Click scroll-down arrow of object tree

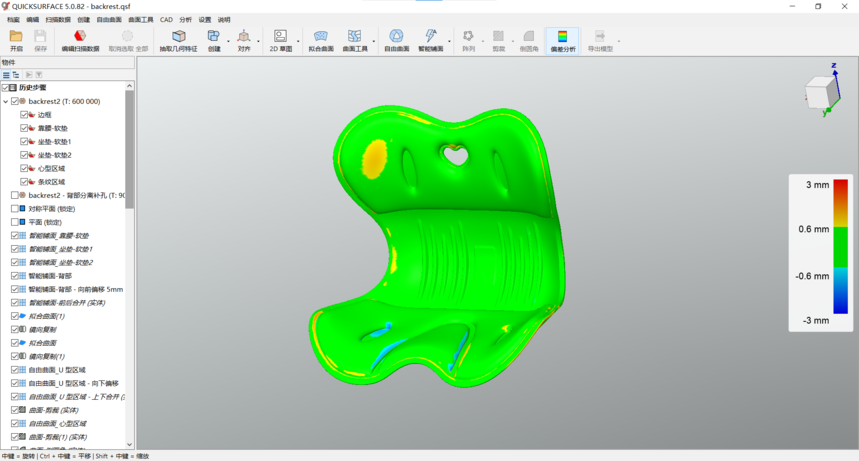[x=129, y=445]
